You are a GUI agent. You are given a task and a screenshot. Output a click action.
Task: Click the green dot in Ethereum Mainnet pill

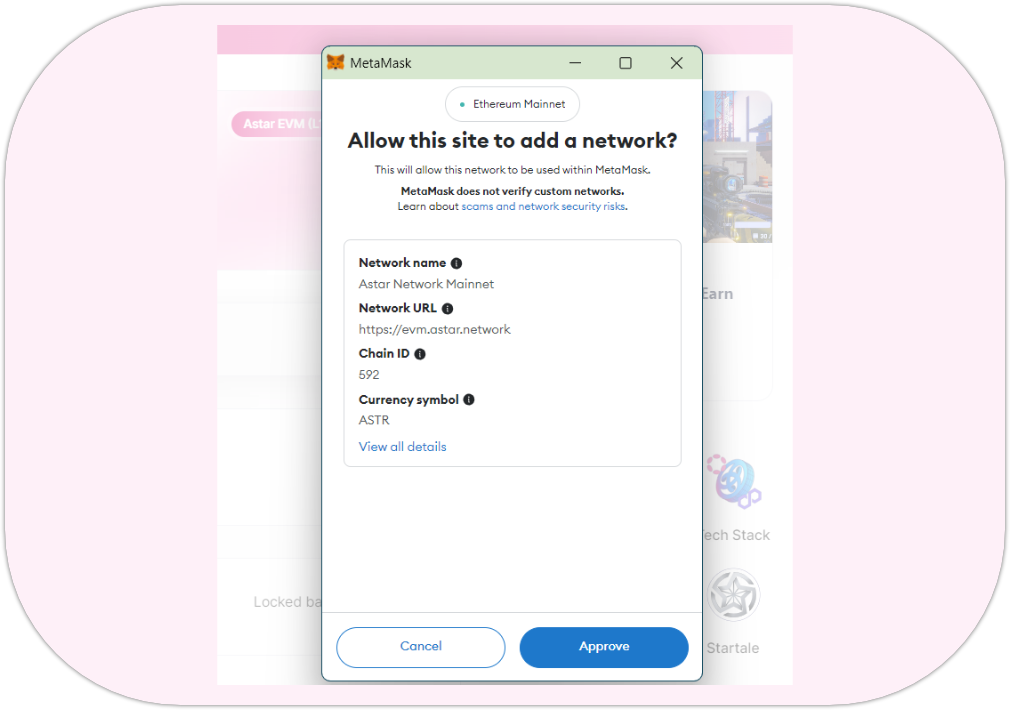point(462,104)
